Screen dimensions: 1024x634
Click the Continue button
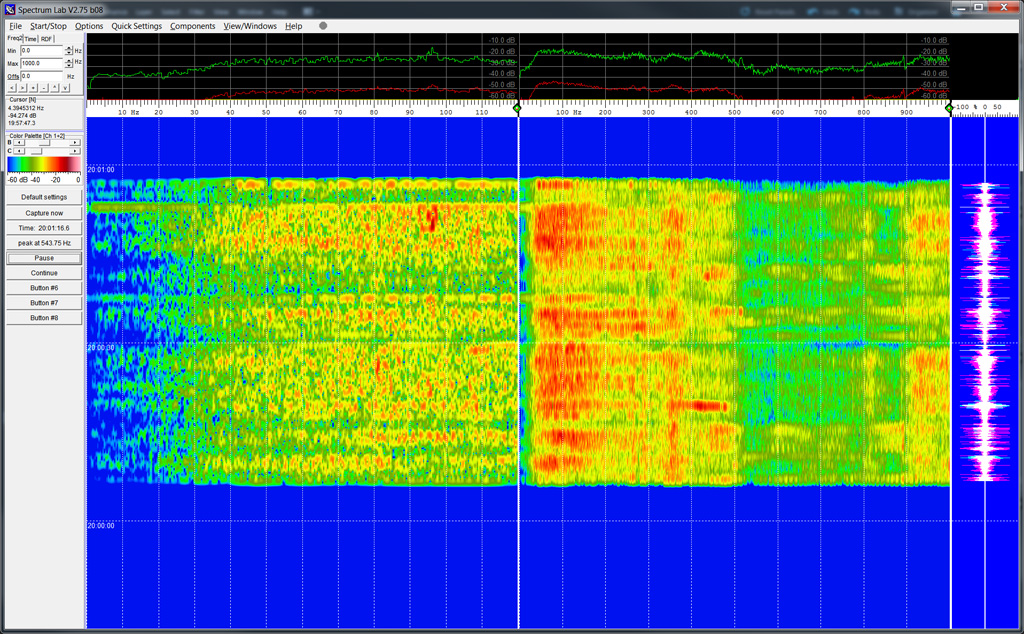coord(44,273)
